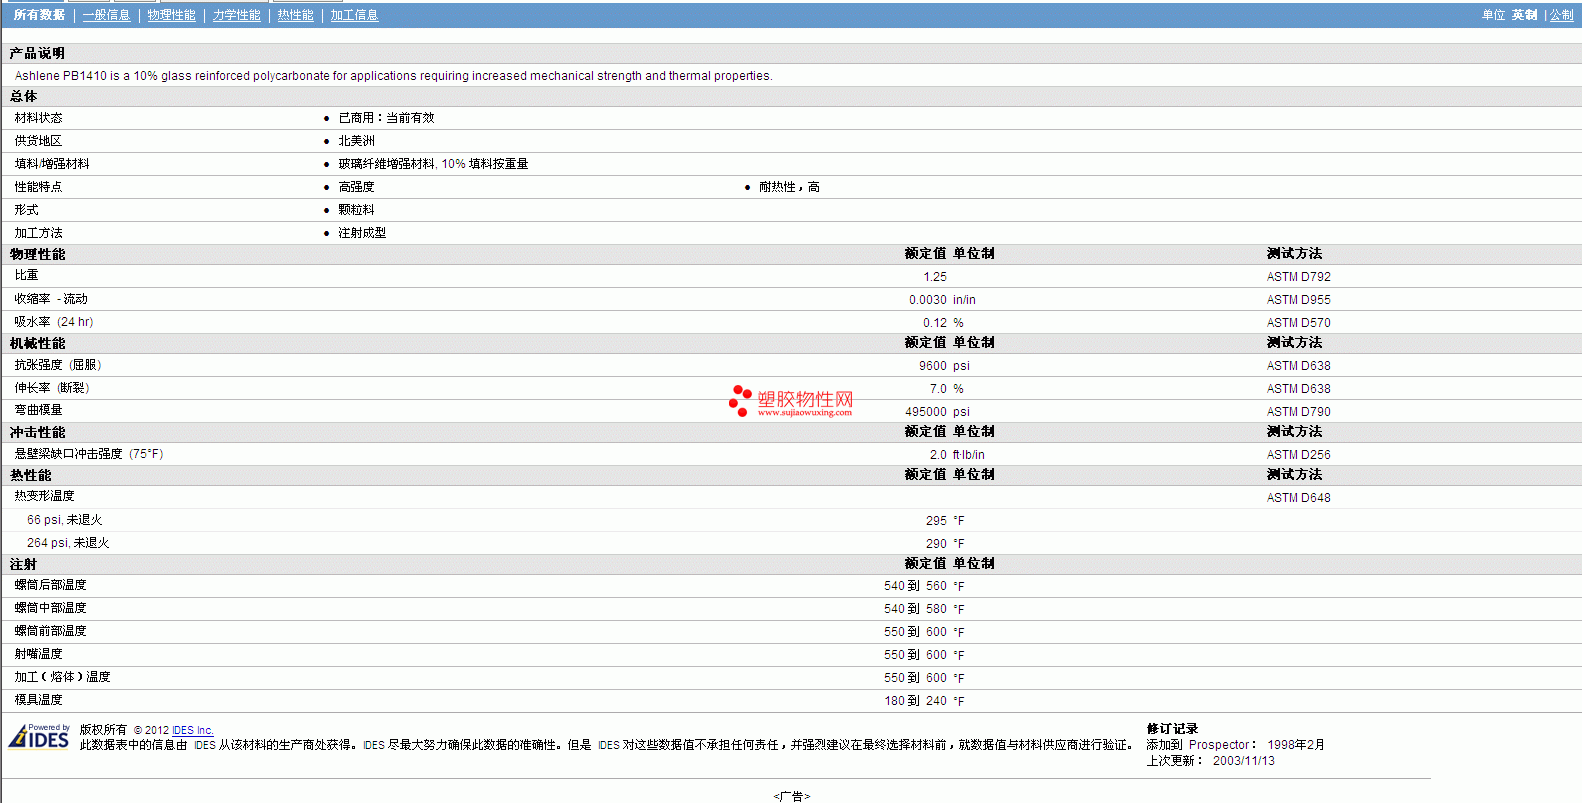Click the 机械性能 section header

click(37, 343)
